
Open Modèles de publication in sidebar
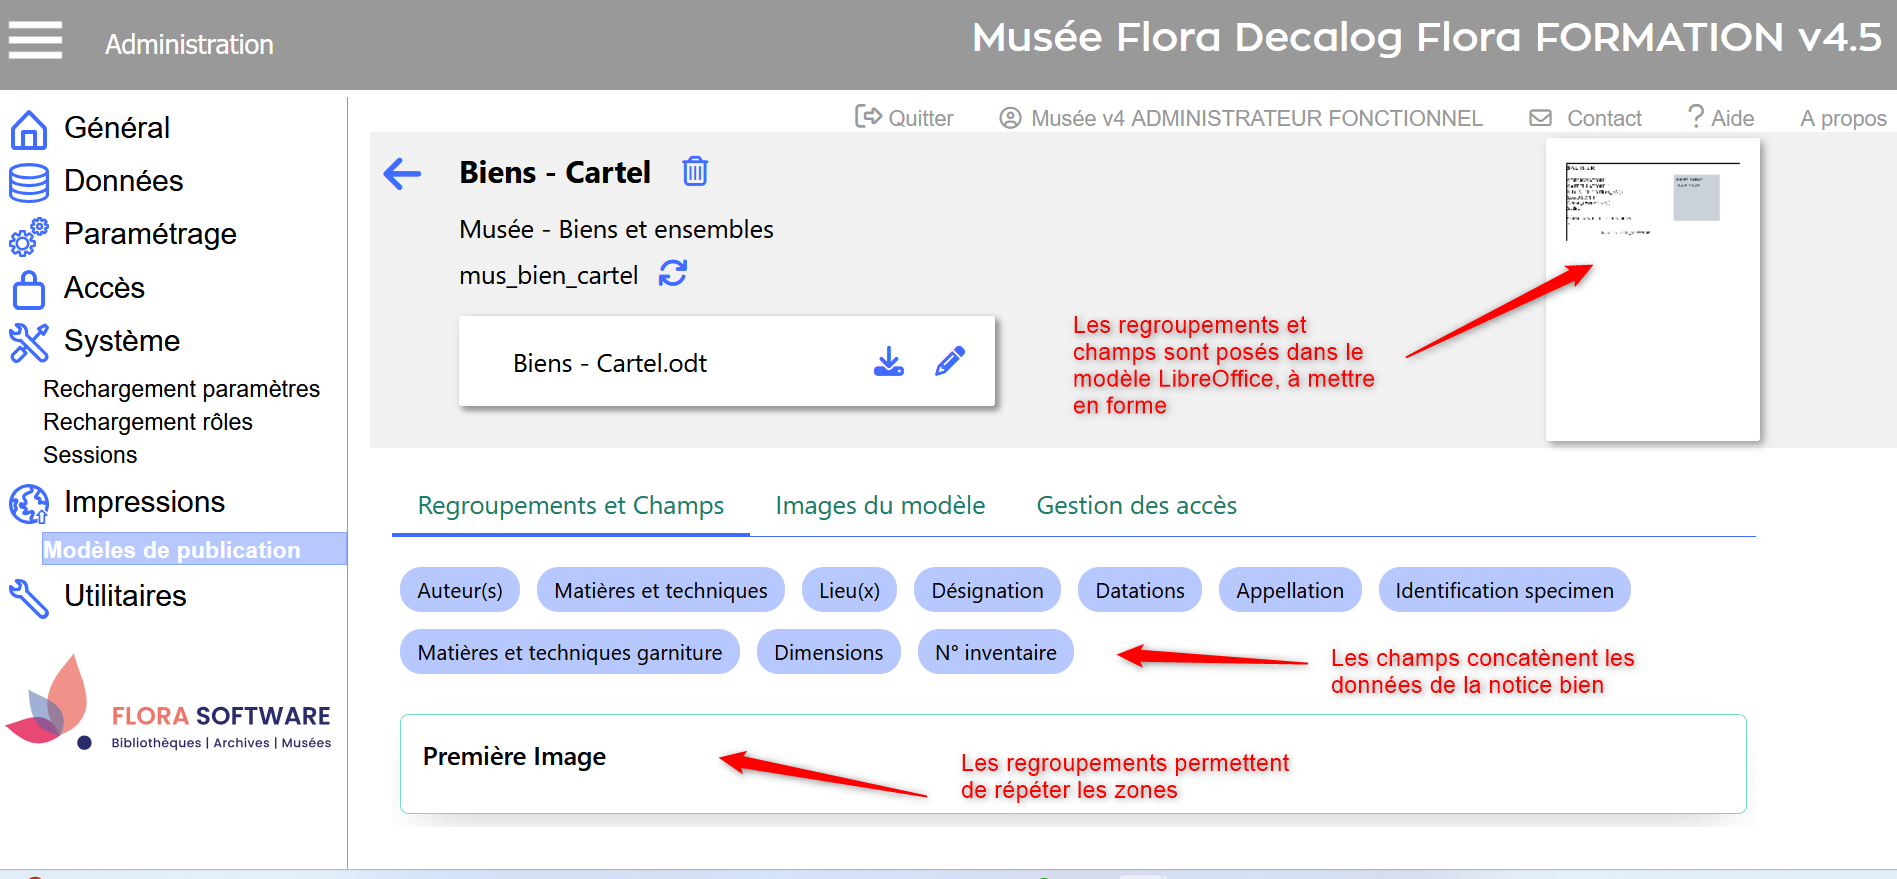[x=172, y=550]
